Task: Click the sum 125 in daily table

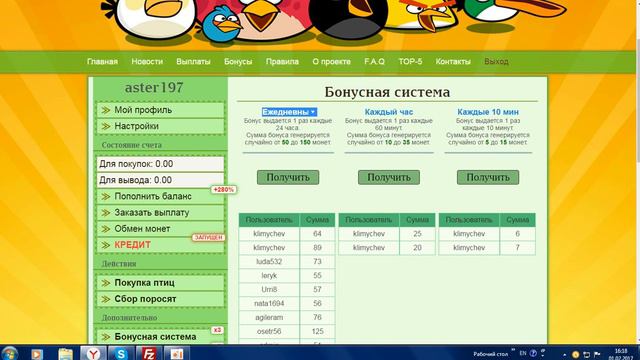Action: point(317,331)
